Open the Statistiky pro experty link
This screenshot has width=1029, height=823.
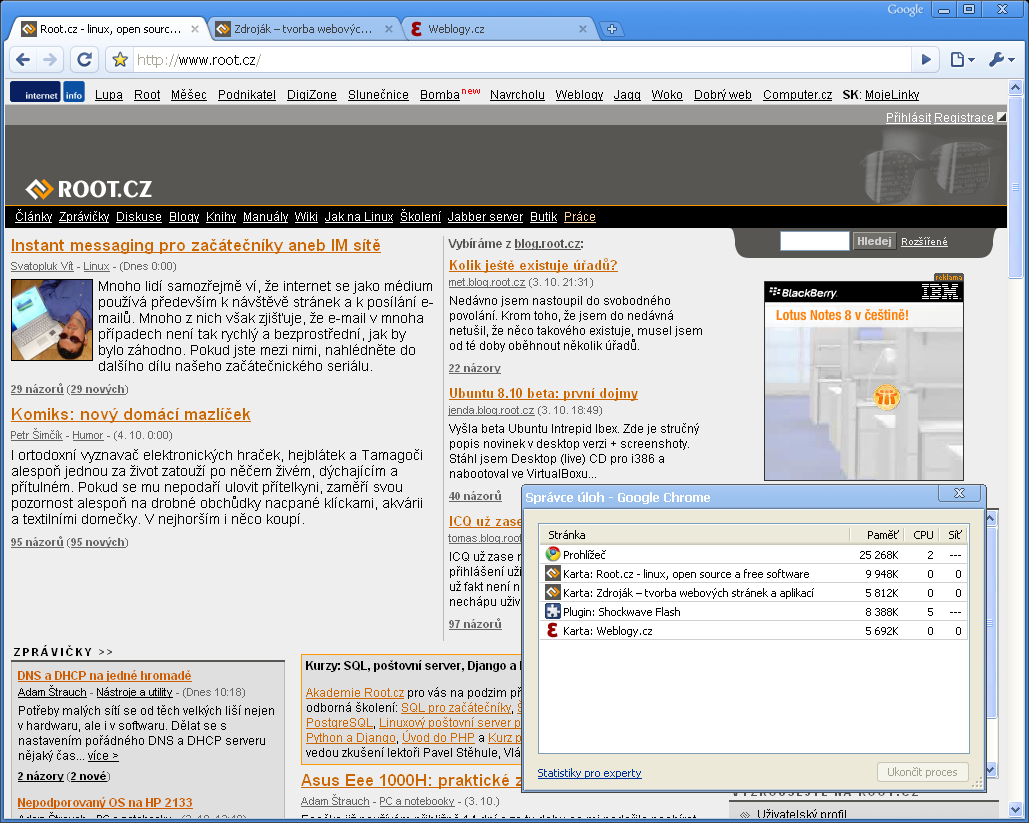click(x=589, y=773)
